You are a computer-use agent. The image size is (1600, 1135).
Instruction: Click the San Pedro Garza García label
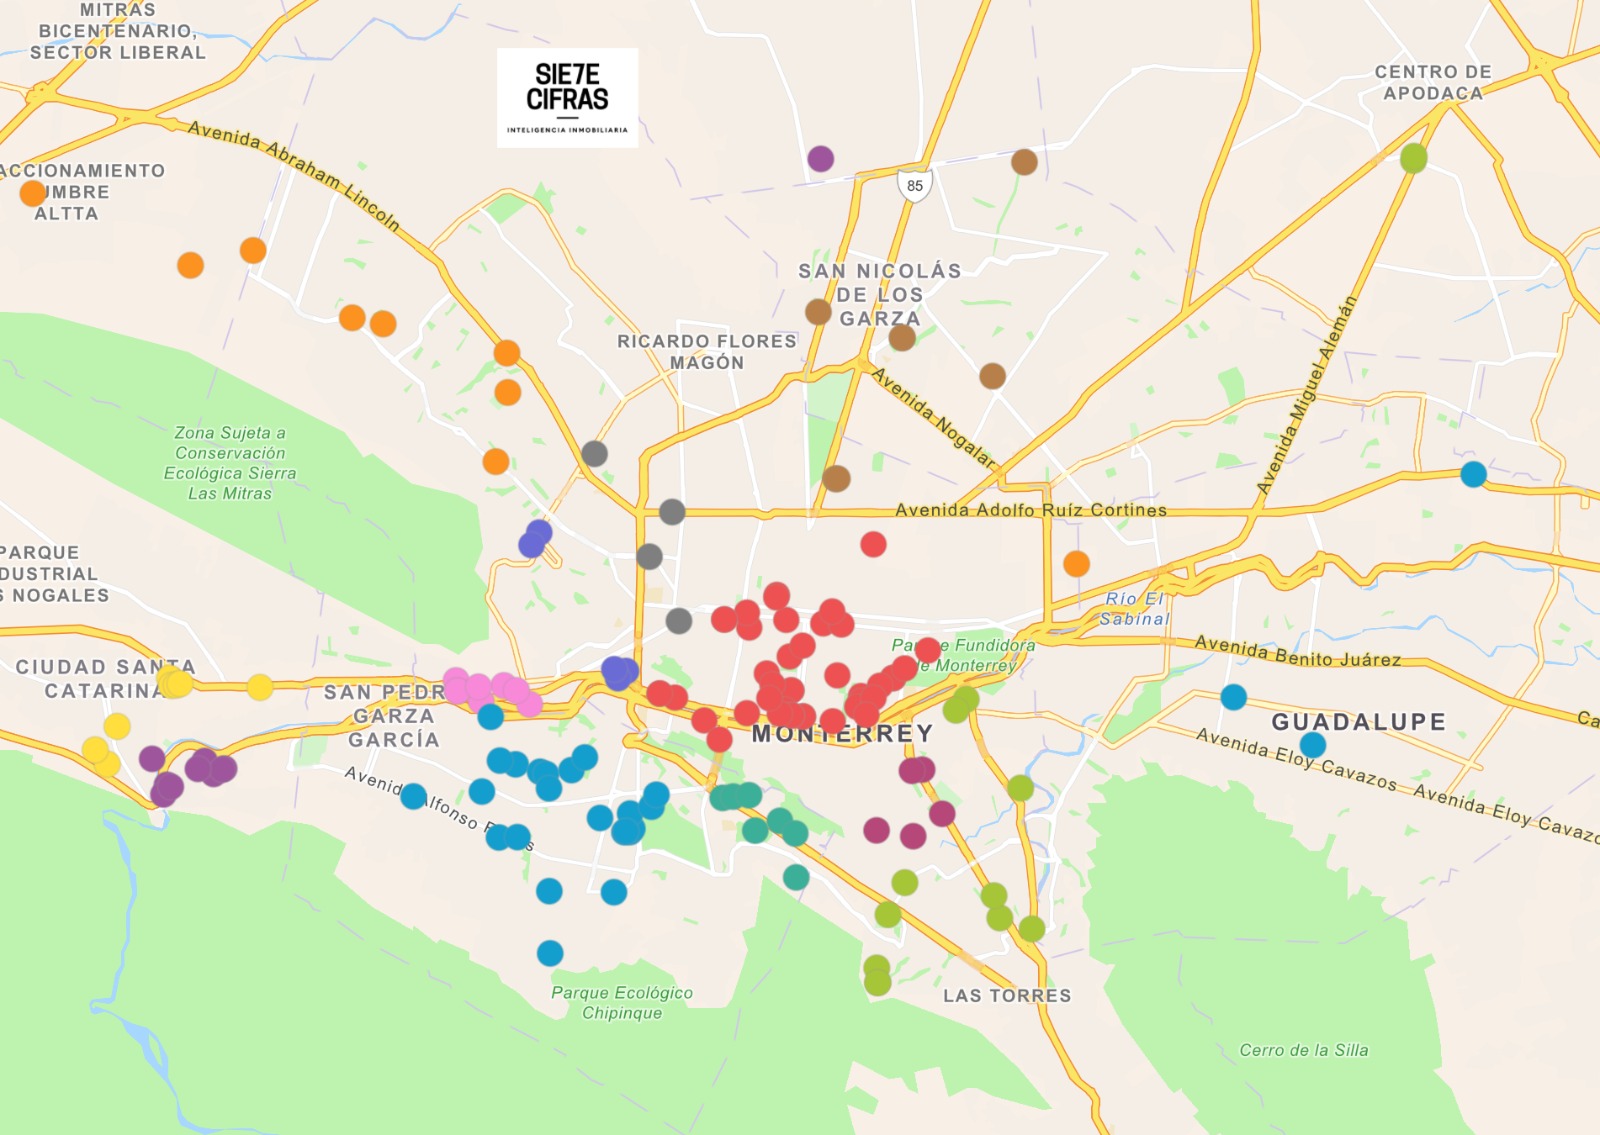coord(392,716)
